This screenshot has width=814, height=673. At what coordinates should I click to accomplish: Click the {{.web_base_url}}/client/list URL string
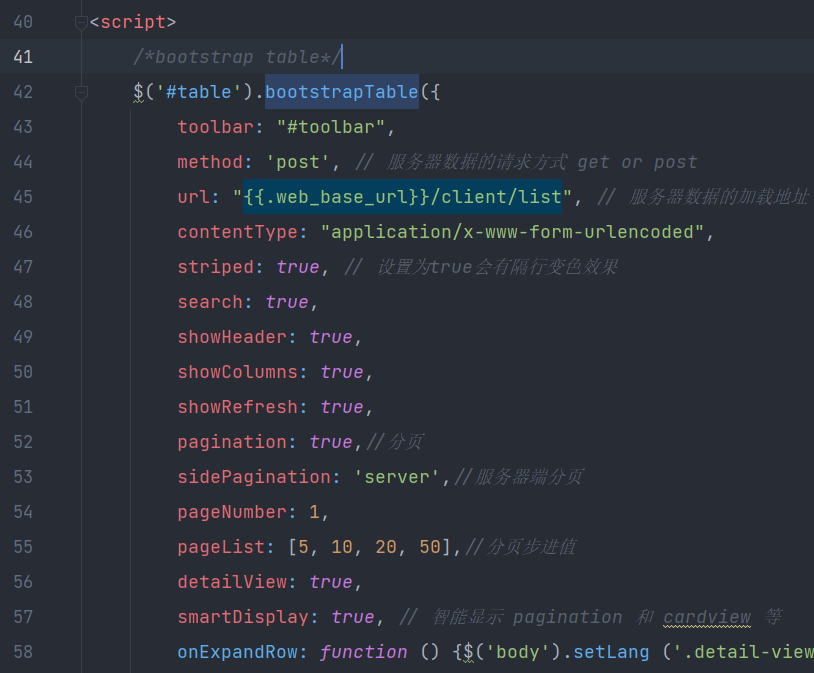(402, 197)
